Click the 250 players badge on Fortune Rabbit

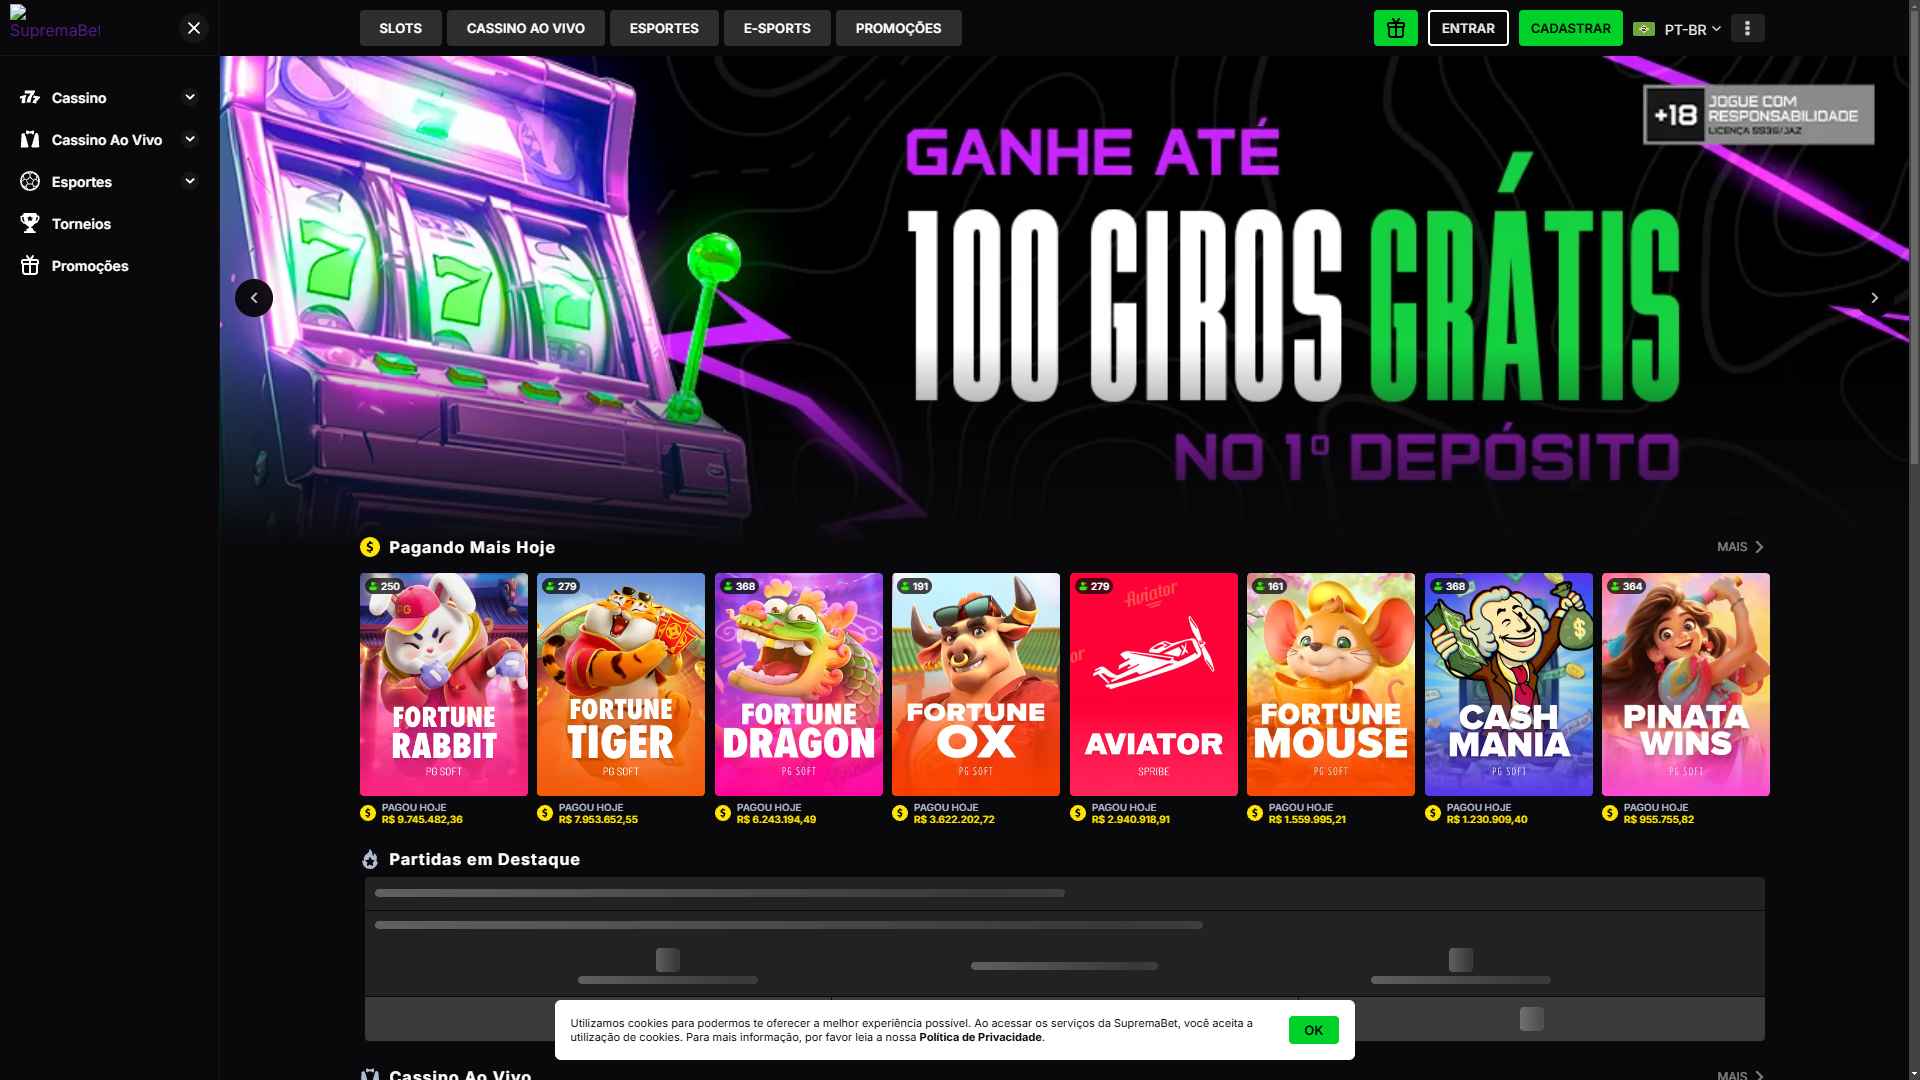point(384,586)
